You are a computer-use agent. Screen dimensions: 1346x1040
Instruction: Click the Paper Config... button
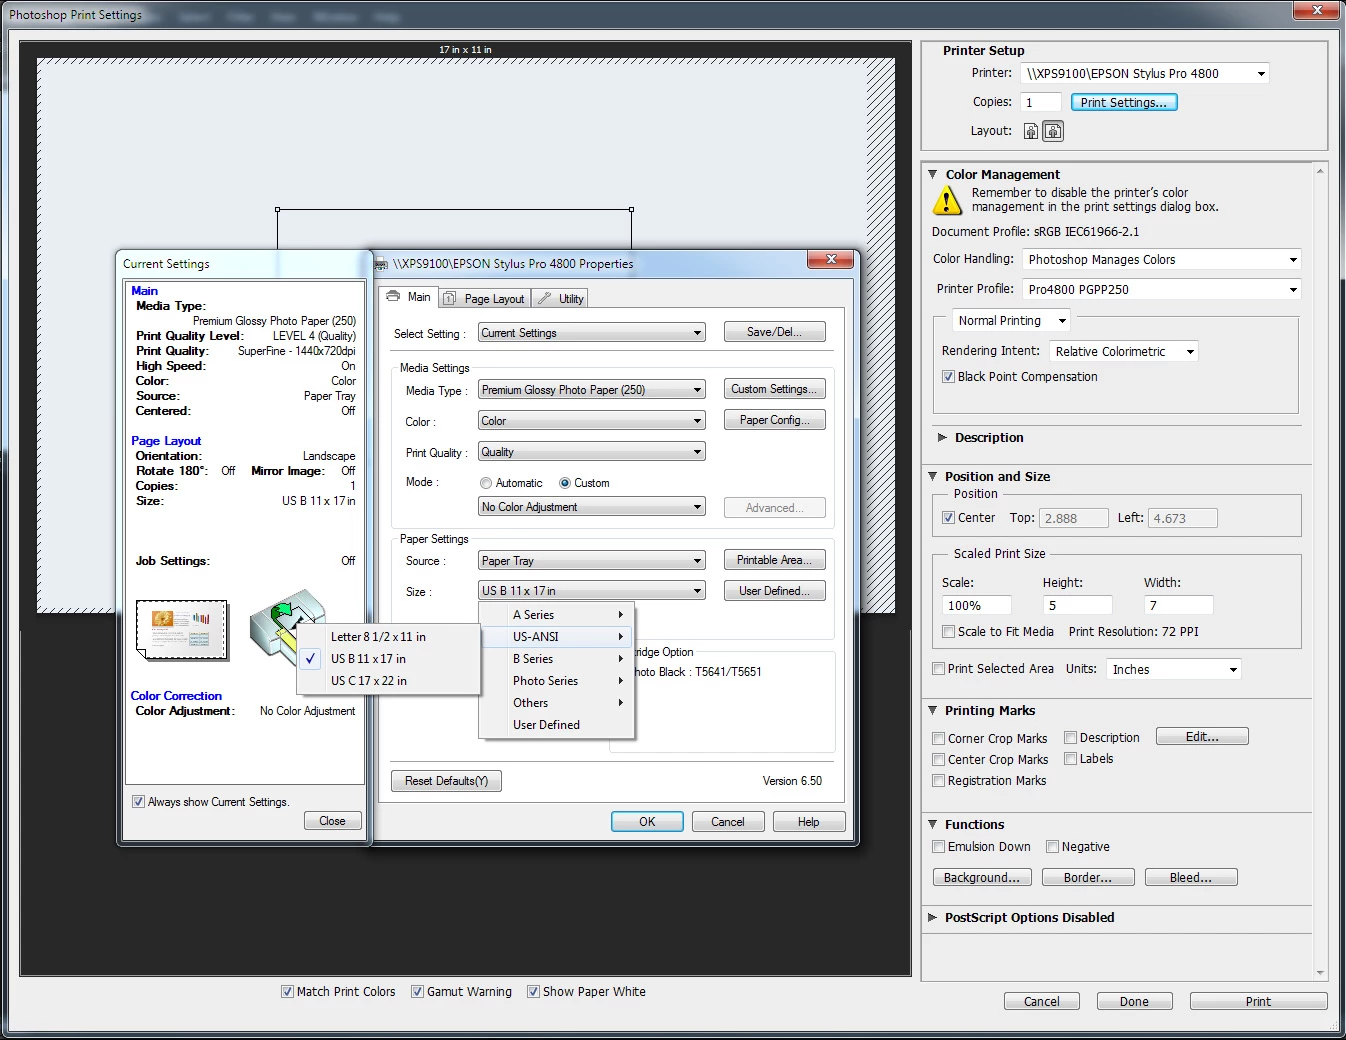775,420
